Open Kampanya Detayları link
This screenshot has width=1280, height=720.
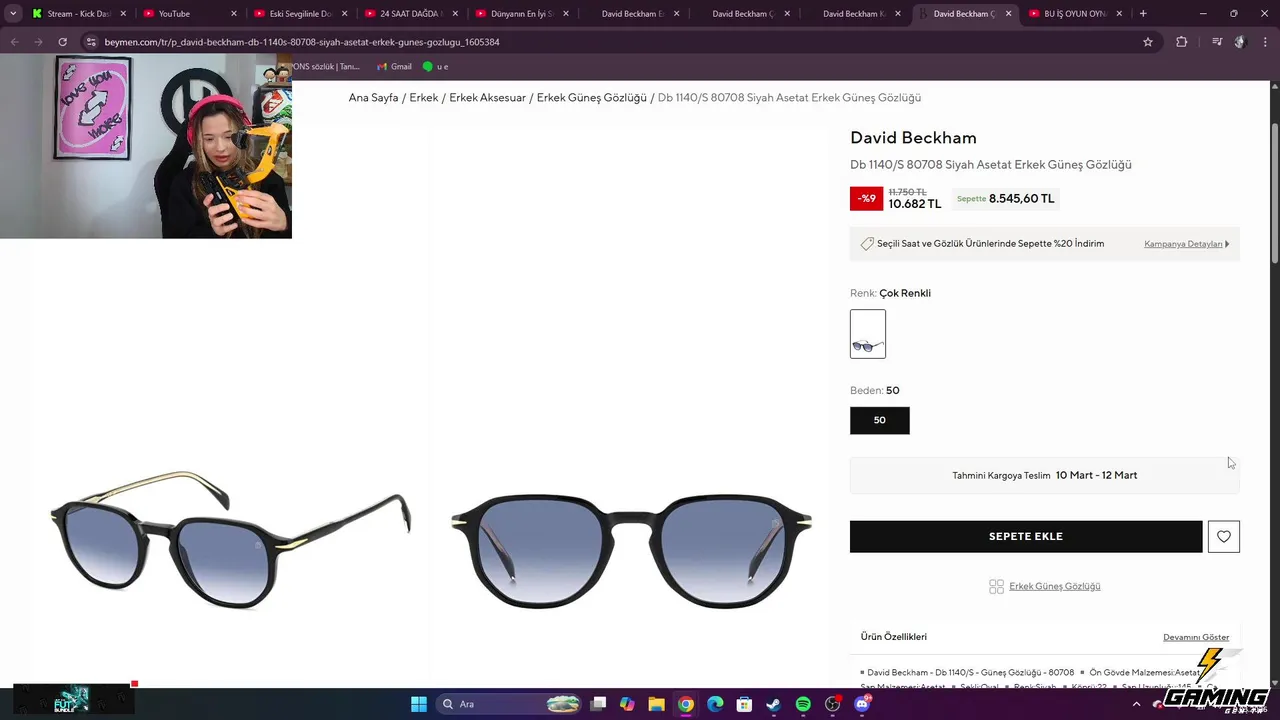[x=1186, y=244]
